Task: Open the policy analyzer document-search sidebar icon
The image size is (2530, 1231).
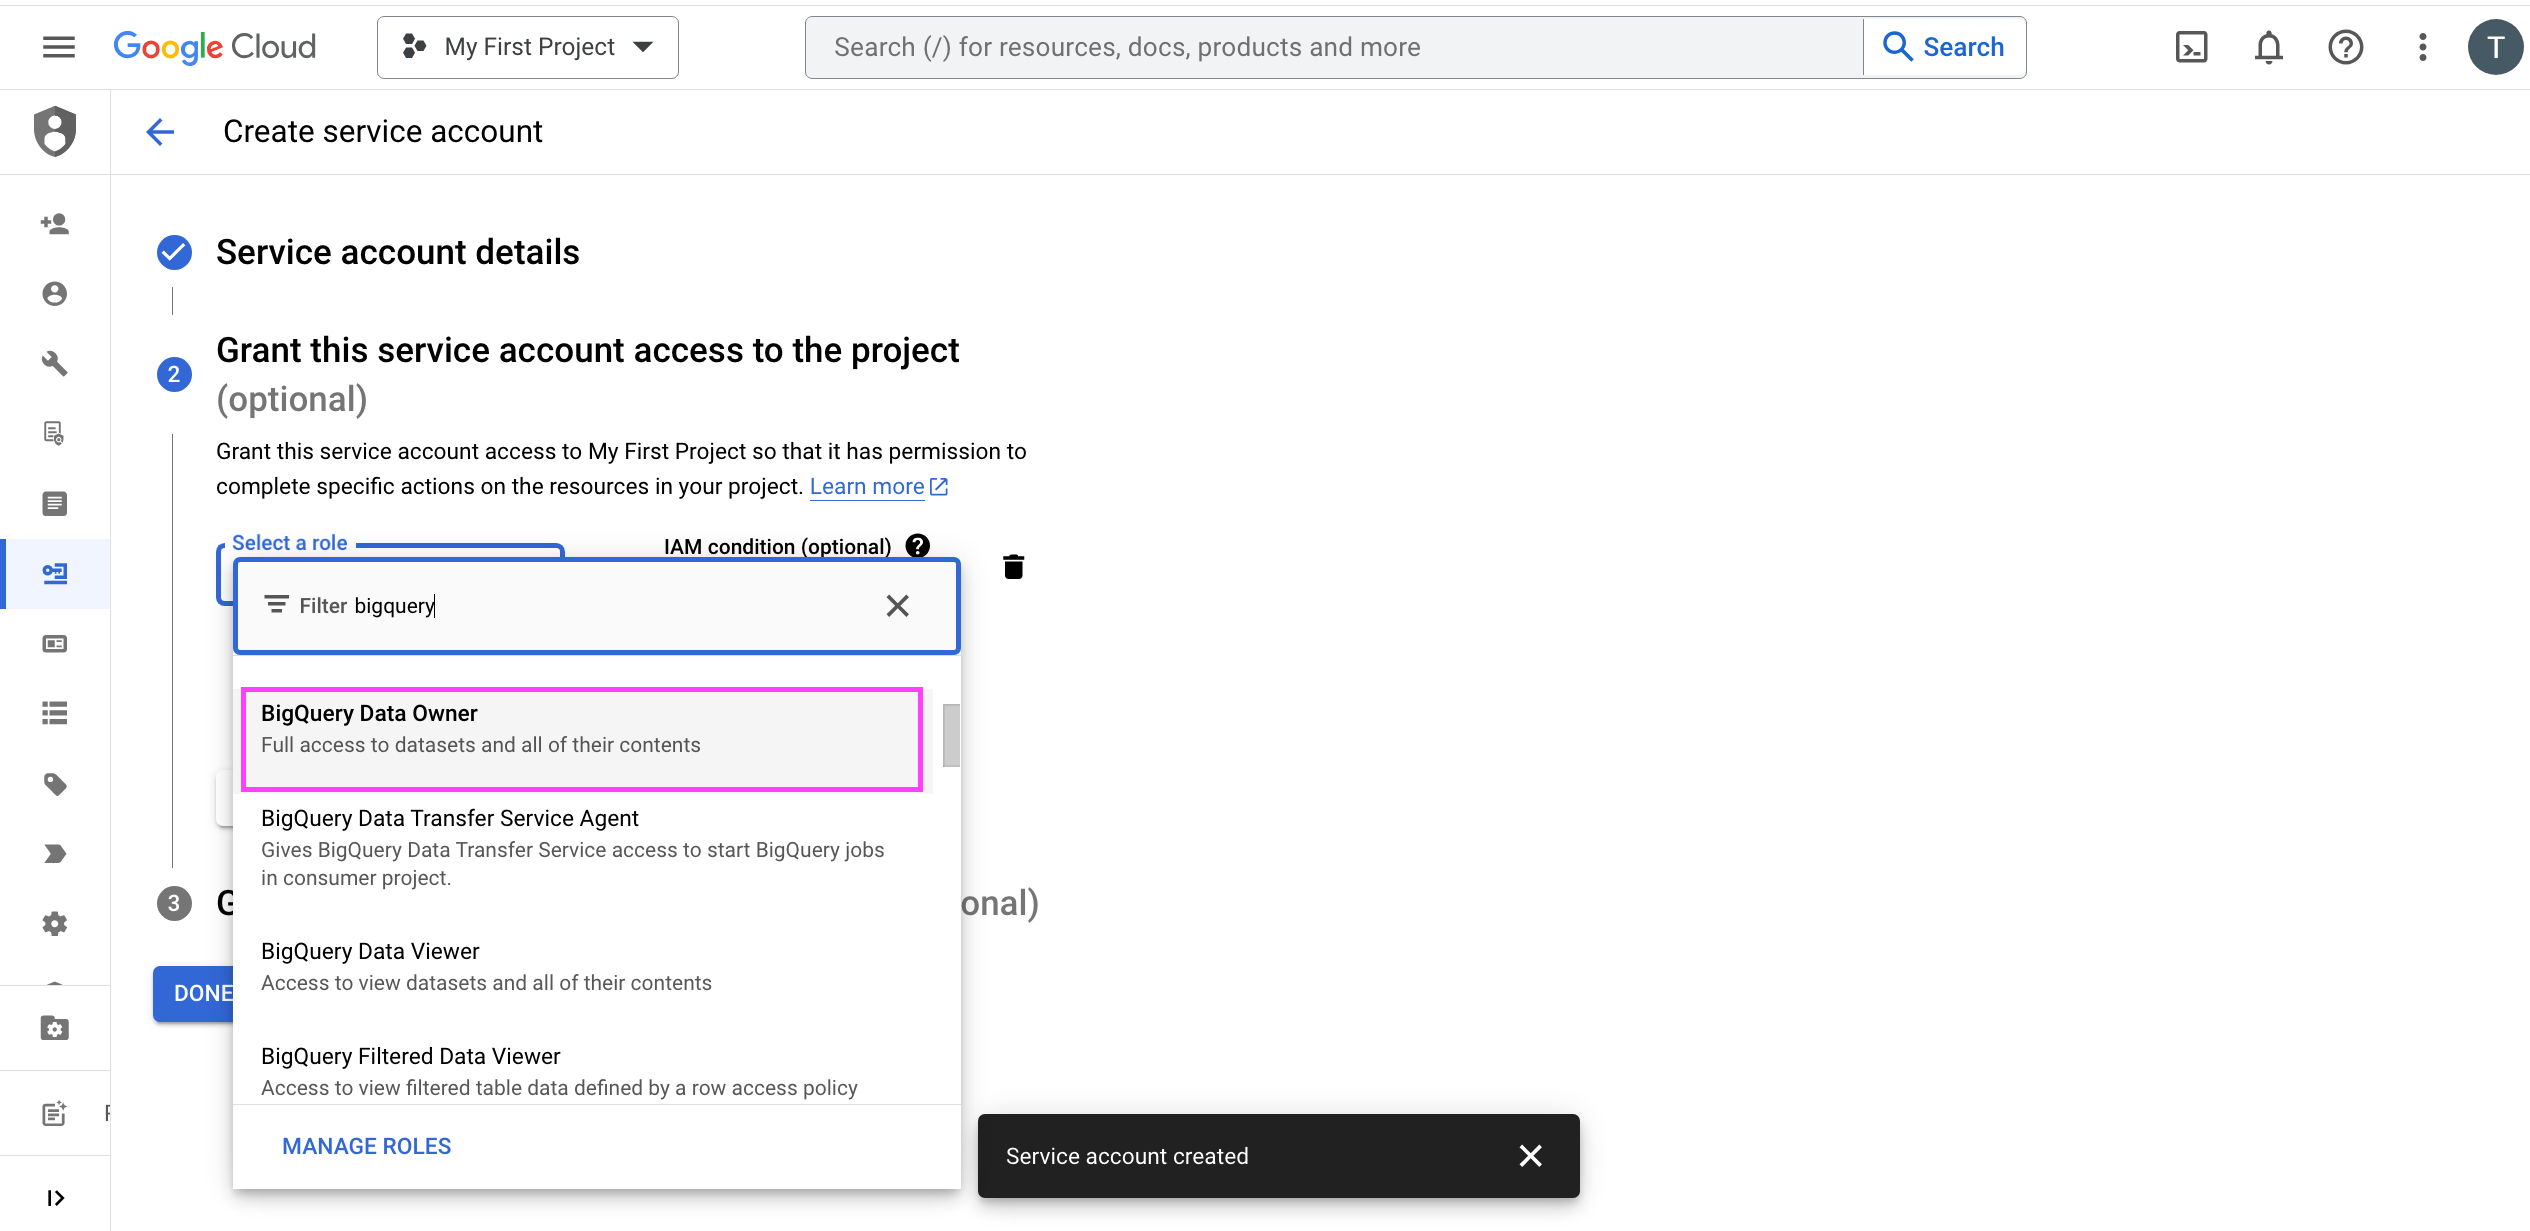Action: (55, 433)
